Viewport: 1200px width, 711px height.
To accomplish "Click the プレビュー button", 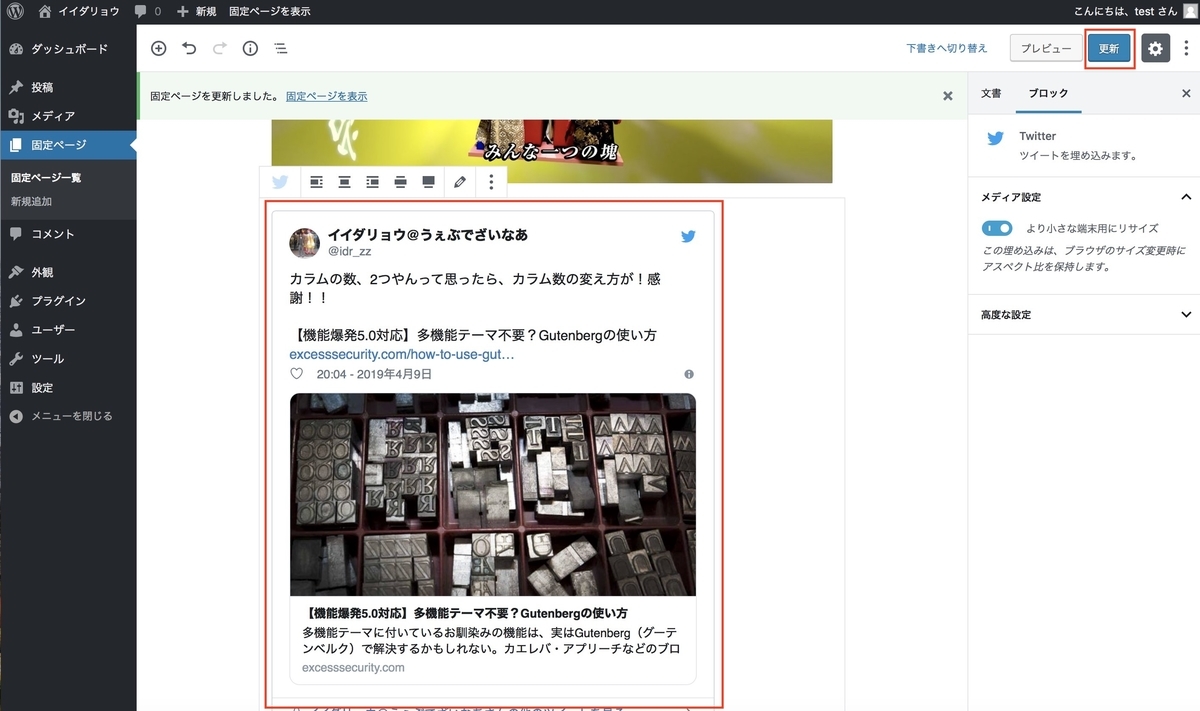I will click(x=1045, y=48).
